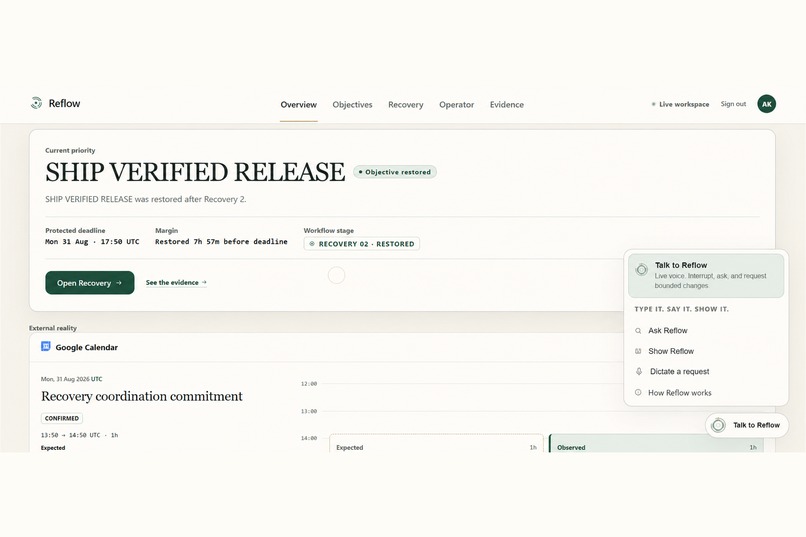
Task: Click the Reflow brand name
Action: (64, 103)
